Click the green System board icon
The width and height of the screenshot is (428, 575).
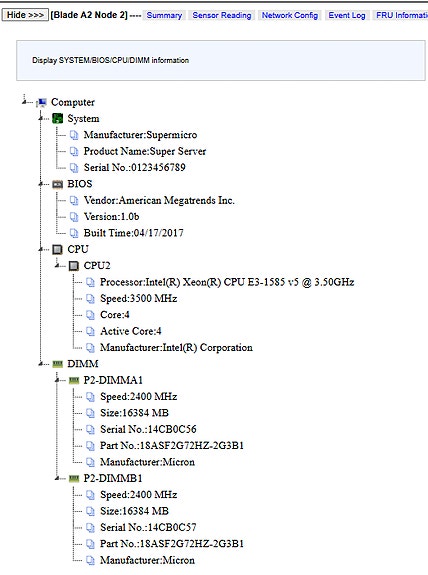click(x=58, y=118)
